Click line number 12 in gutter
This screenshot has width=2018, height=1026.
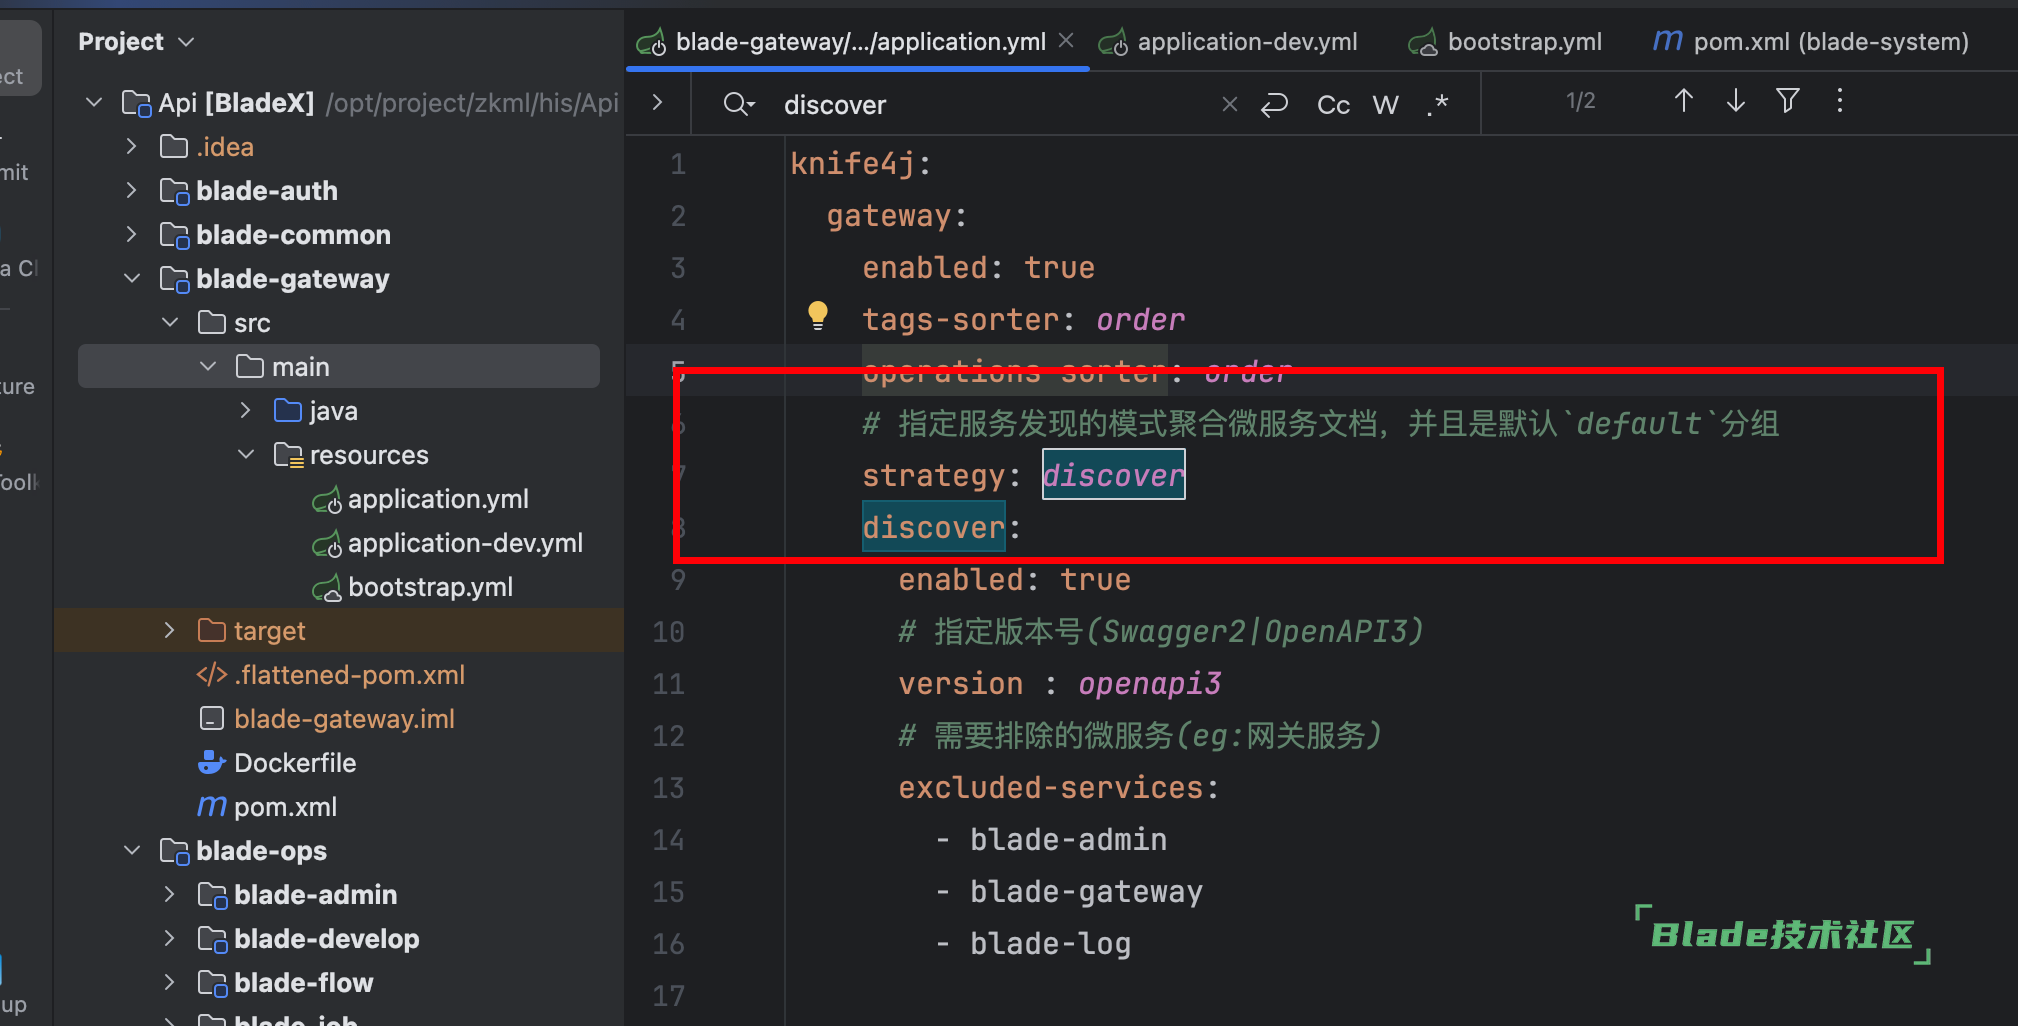tap(669, 736)
